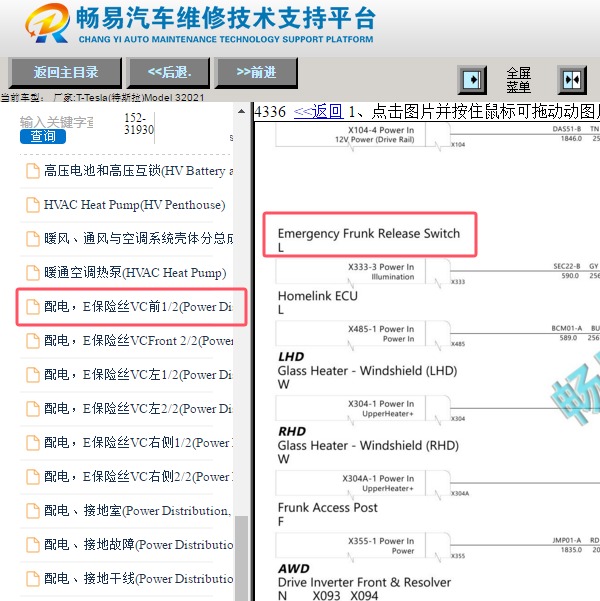
Task: Click Glass Heater - Windshield (LHD) label
Action: pyautogui.click(x=367, y=371)
